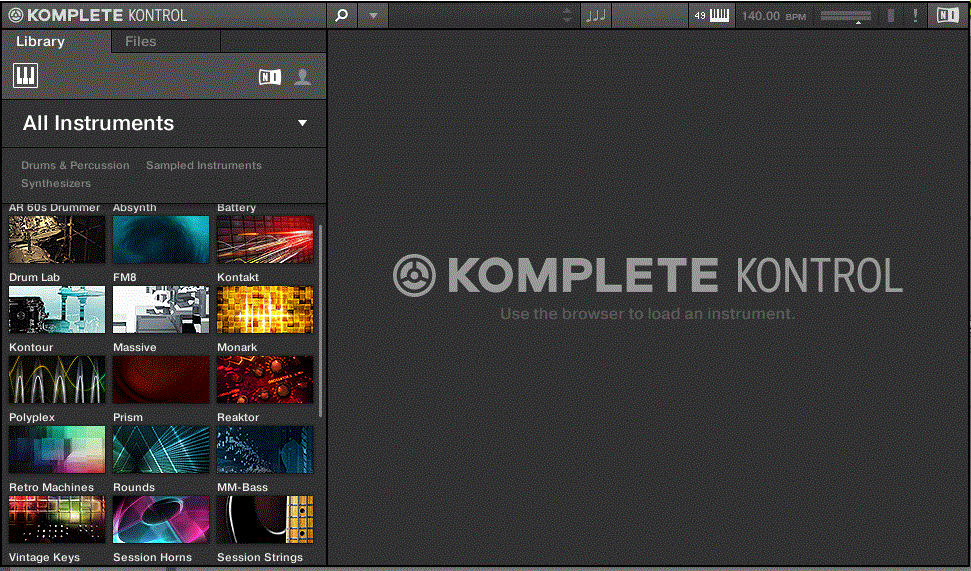Click the CPU meter indicator
Image resolution: width=971 pixels, height=571 pixels.
click(890, 15)
